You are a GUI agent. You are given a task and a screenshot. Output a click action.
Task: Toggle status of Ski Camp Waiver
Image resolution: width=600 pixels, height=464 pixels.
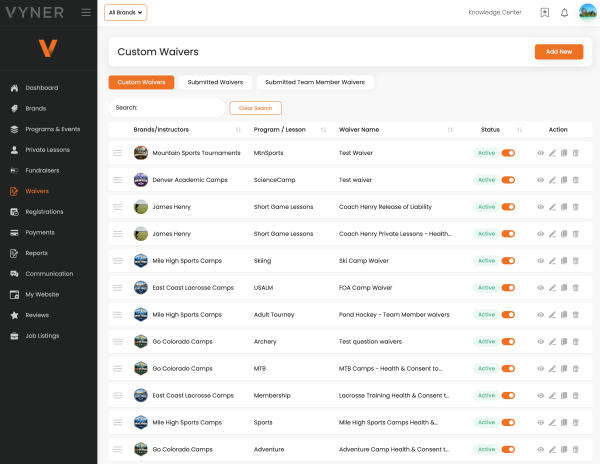pos(508,261)
